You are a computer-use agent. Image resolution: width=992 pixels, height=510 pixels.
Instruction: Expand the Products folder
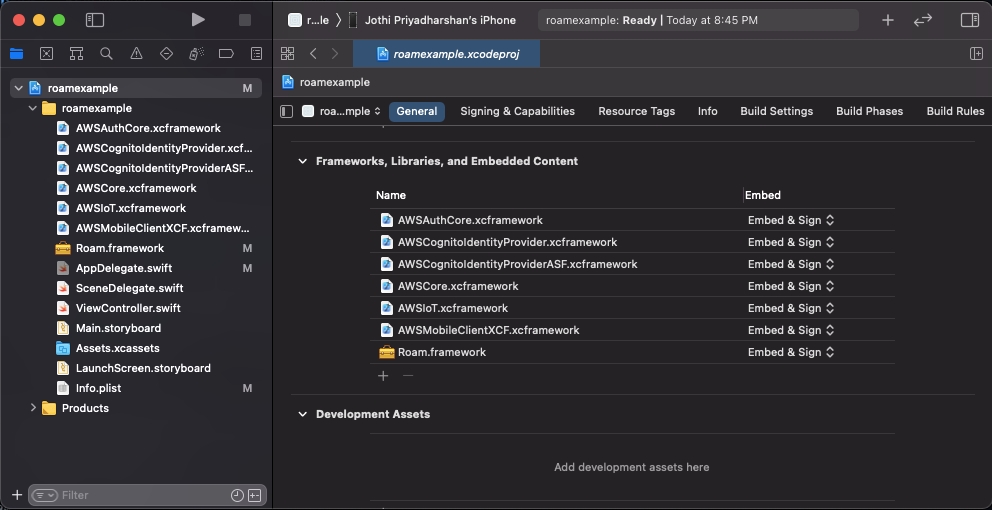point(33,408)
